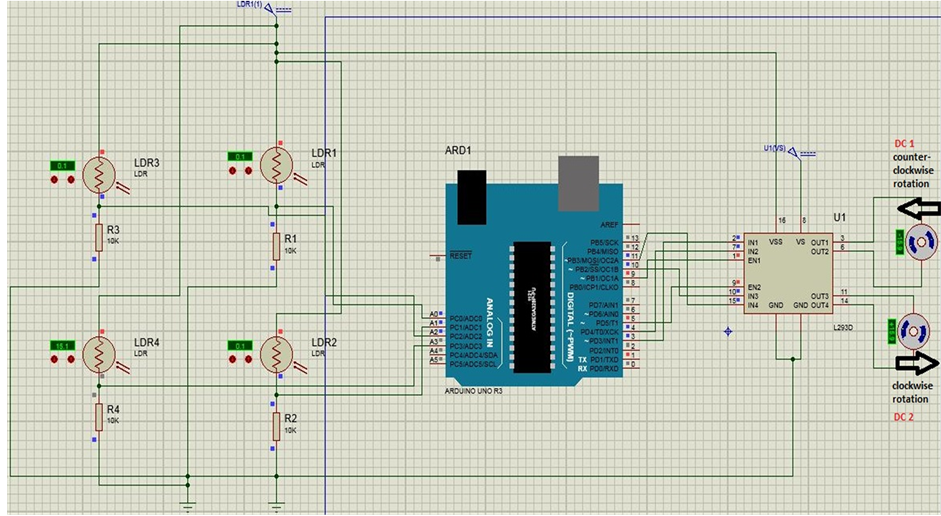Click the upper DC motor symbol
Image resolution: width=941 pixels, height=516 pixels.
point(919,241)
